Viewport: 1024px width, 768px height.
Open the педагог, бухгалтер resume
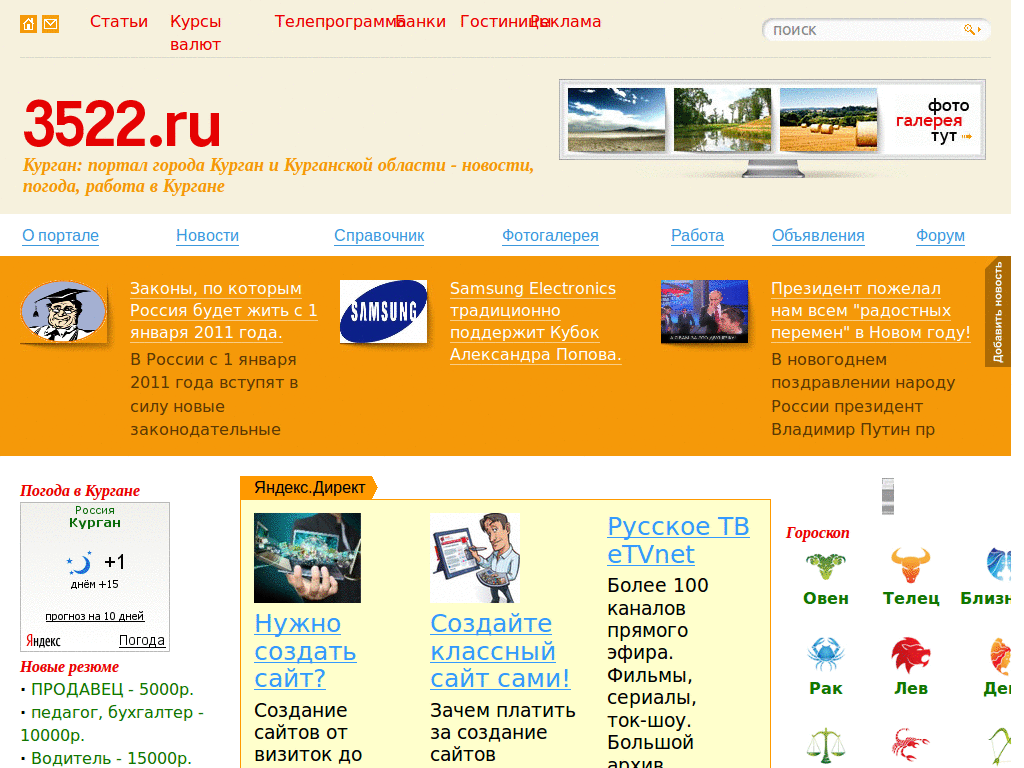[x=112, y=724]
